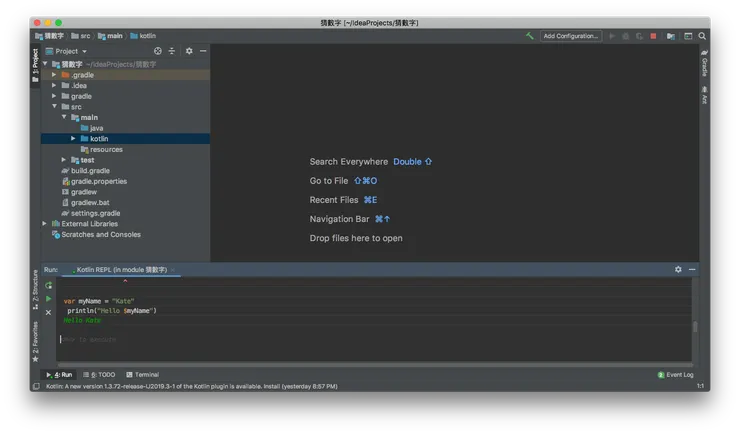
Task: Click Run with Coverage toolbar icon
Action: tap(639, 36)
